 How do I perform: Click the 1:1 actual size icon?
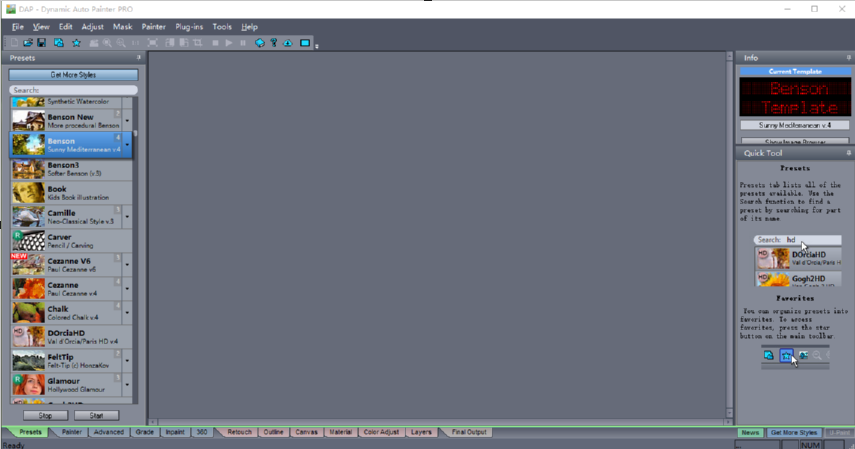[x=135, y=43]
